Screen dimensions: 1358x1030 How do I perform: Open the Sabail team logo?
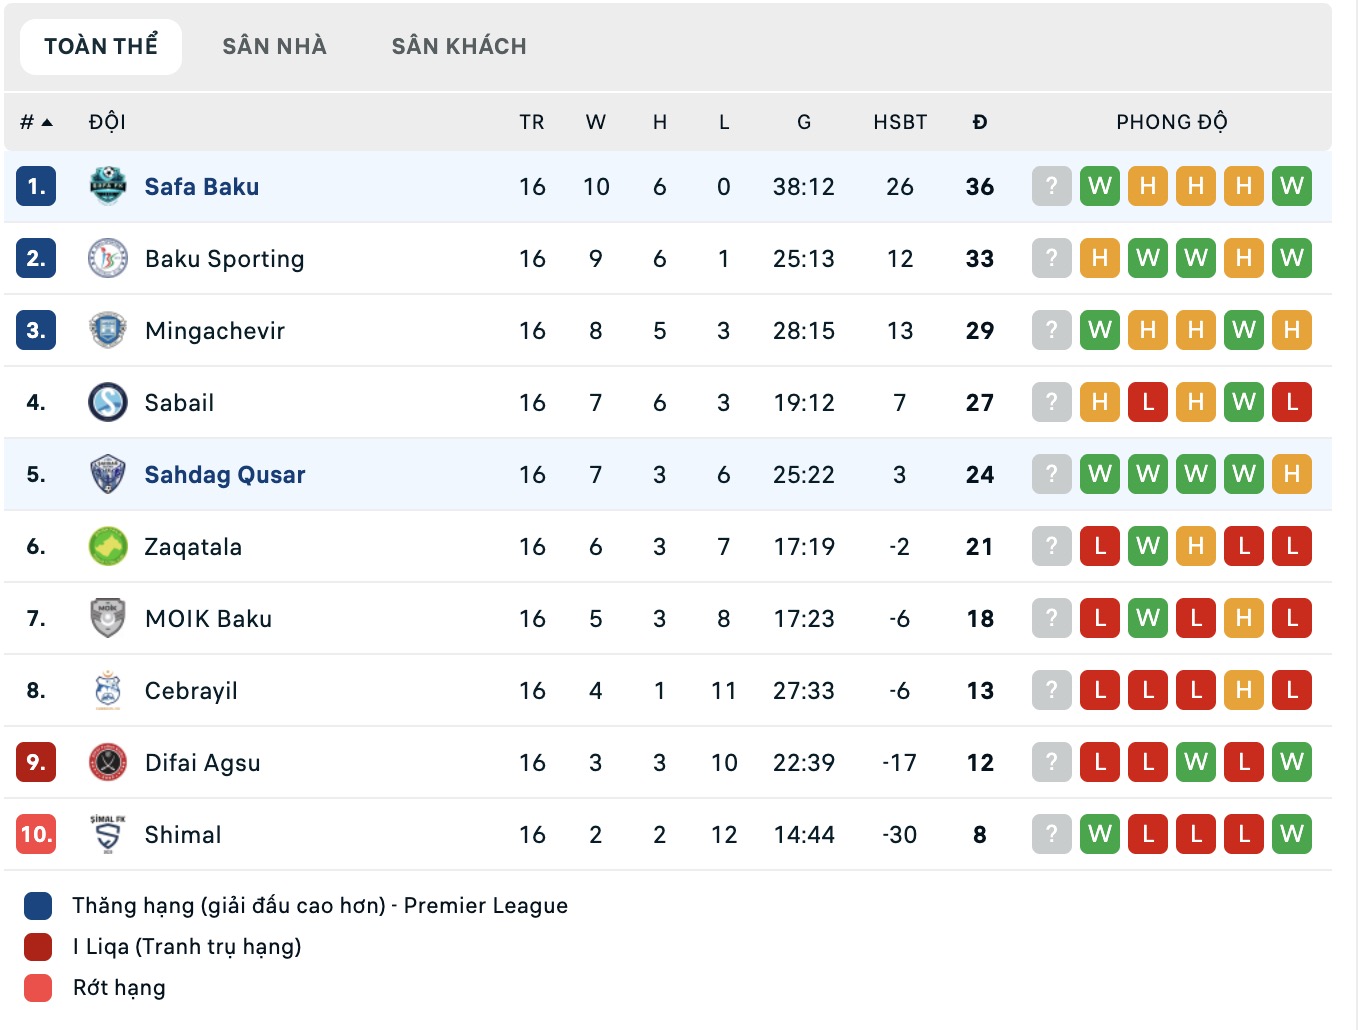106,402
